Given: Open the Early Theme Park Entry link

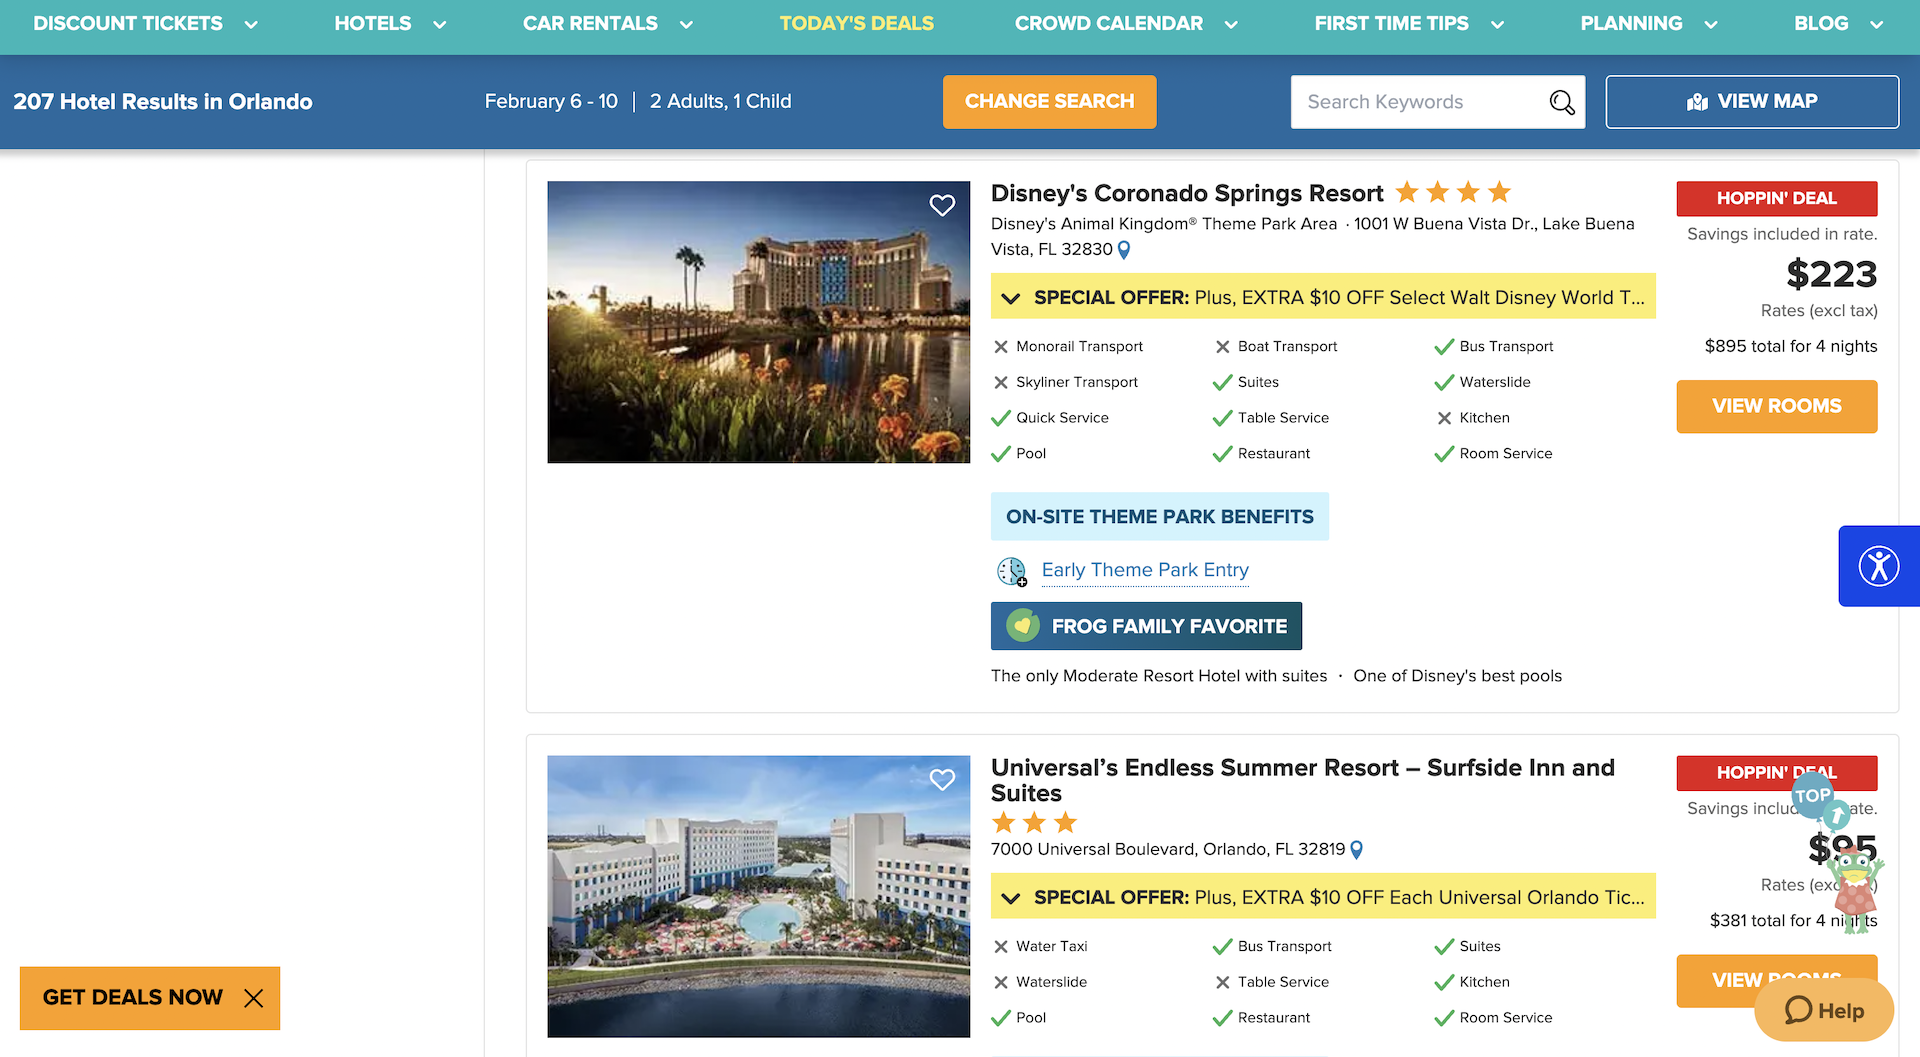Looking at the screenshot, I should pos(1145,570).
